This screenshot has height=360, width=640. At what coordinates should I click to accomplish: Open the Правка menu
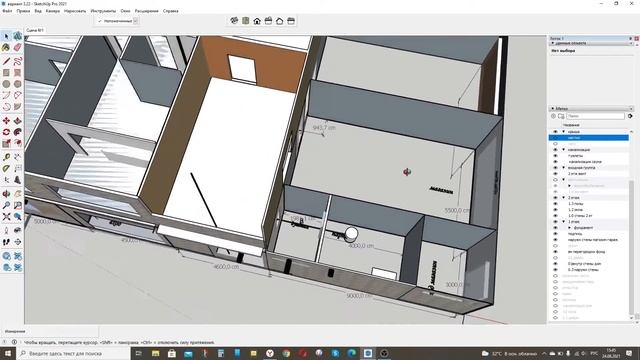coord(23,11)
